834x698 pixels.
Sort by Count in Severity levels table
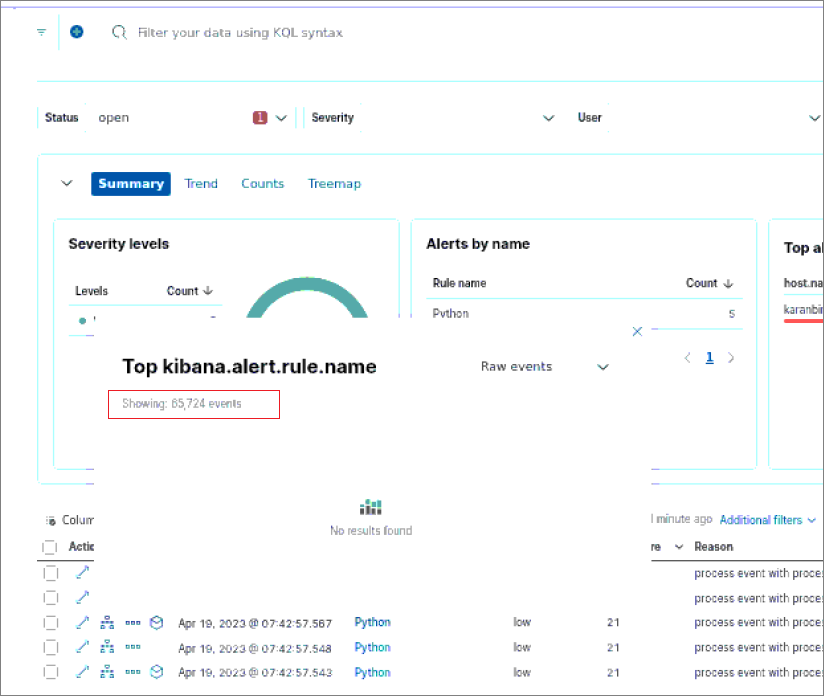(190, 291)
